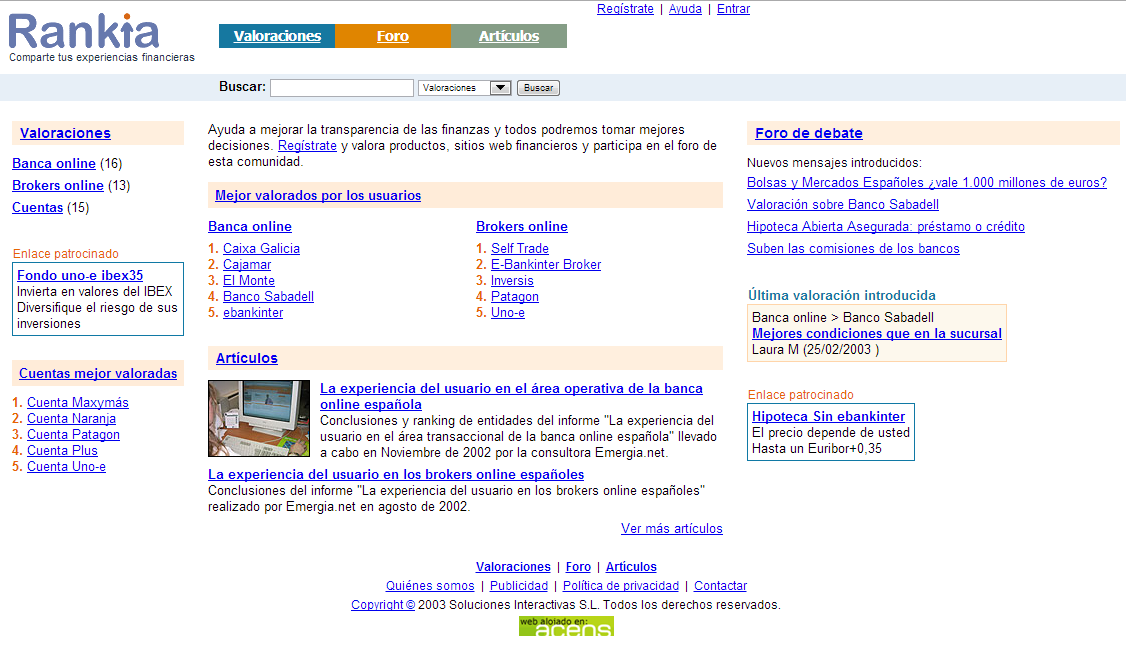Screen dimensions: 1126x648
Task: Open article on banca online española experience
Action: coord(511,397)
